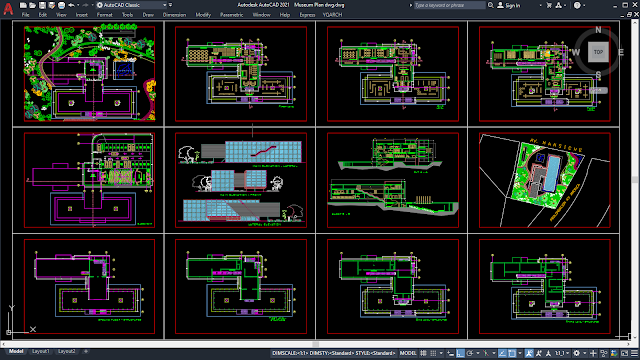Image resolution: width=640 pixels, height=360 pixels.
Task: Open the Format menu
Action: point(104,15)
